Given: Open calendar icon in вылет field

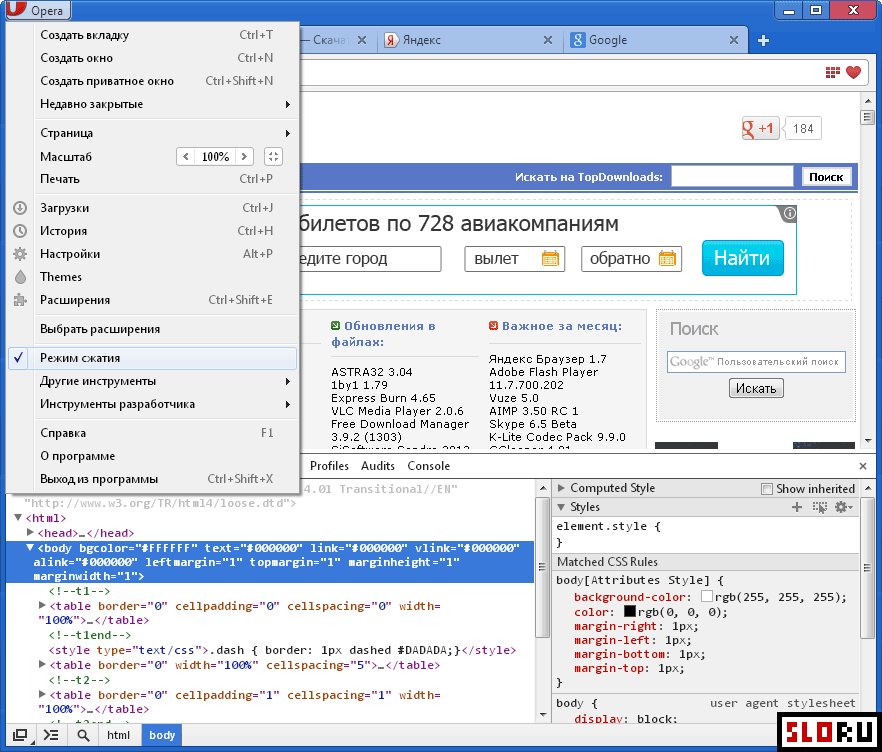Looking at the screenshot, I should click(x=550, y=259).
